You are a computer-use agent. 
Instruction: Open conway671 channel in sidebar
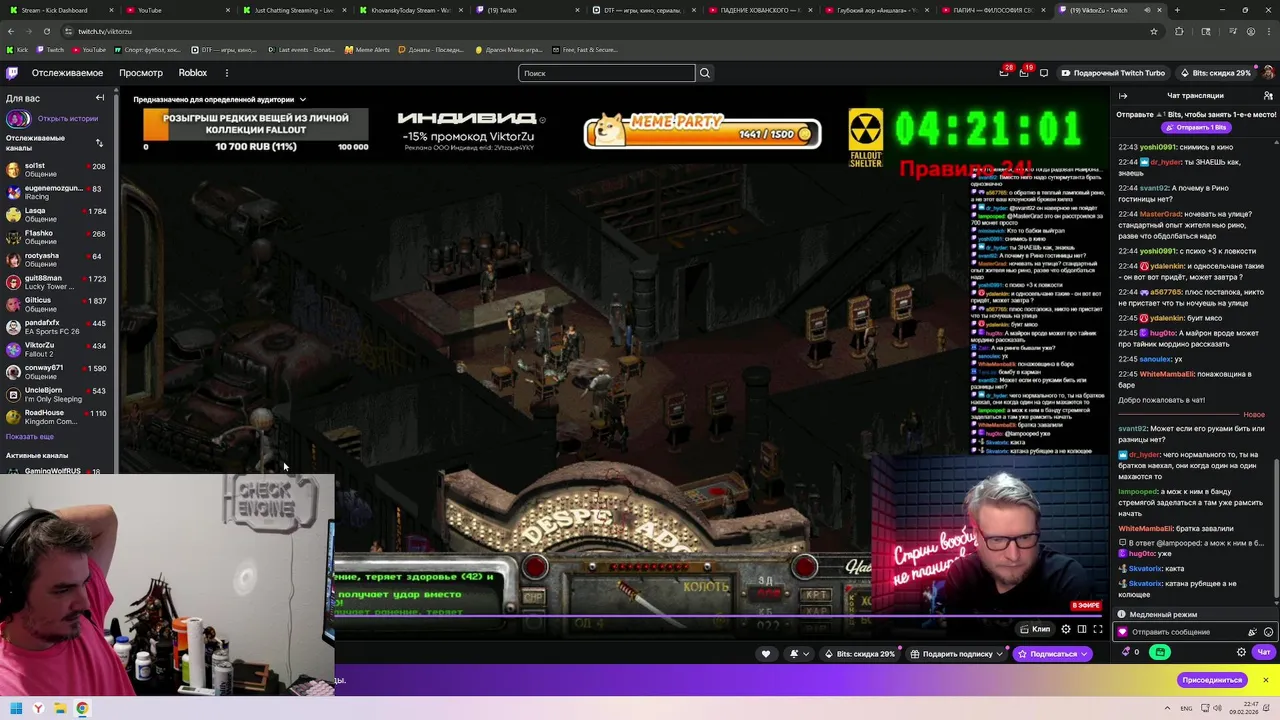(57, 372)
